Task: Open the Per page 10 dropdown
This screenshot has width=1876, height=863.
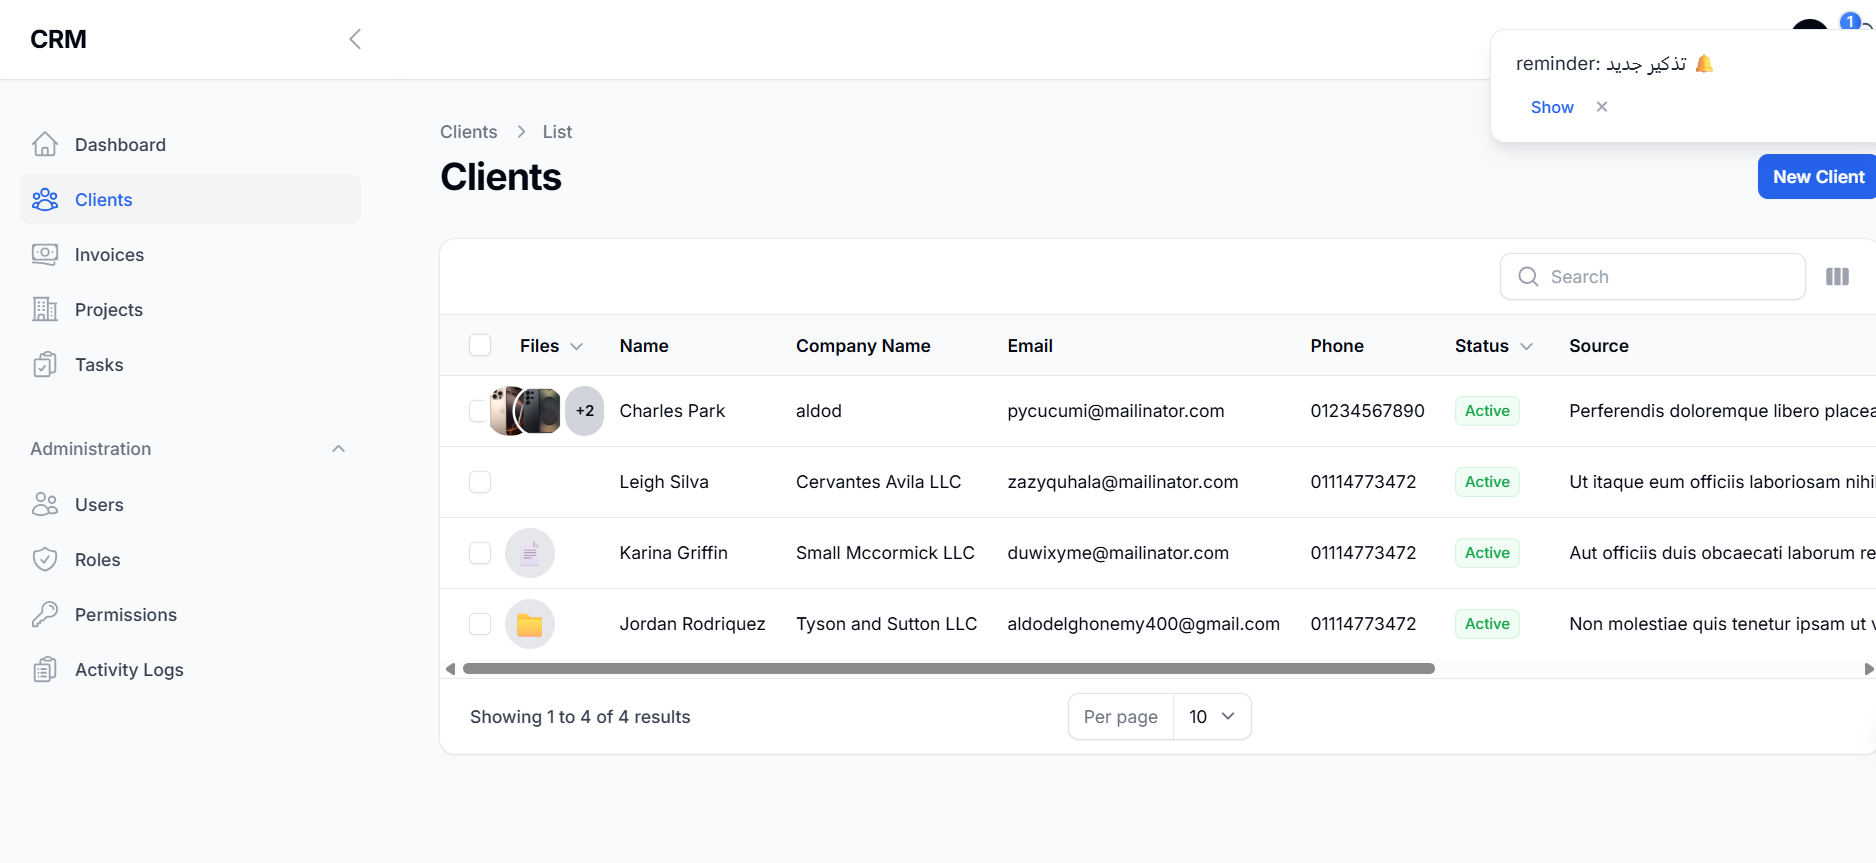Action: tap(1212, 717)
